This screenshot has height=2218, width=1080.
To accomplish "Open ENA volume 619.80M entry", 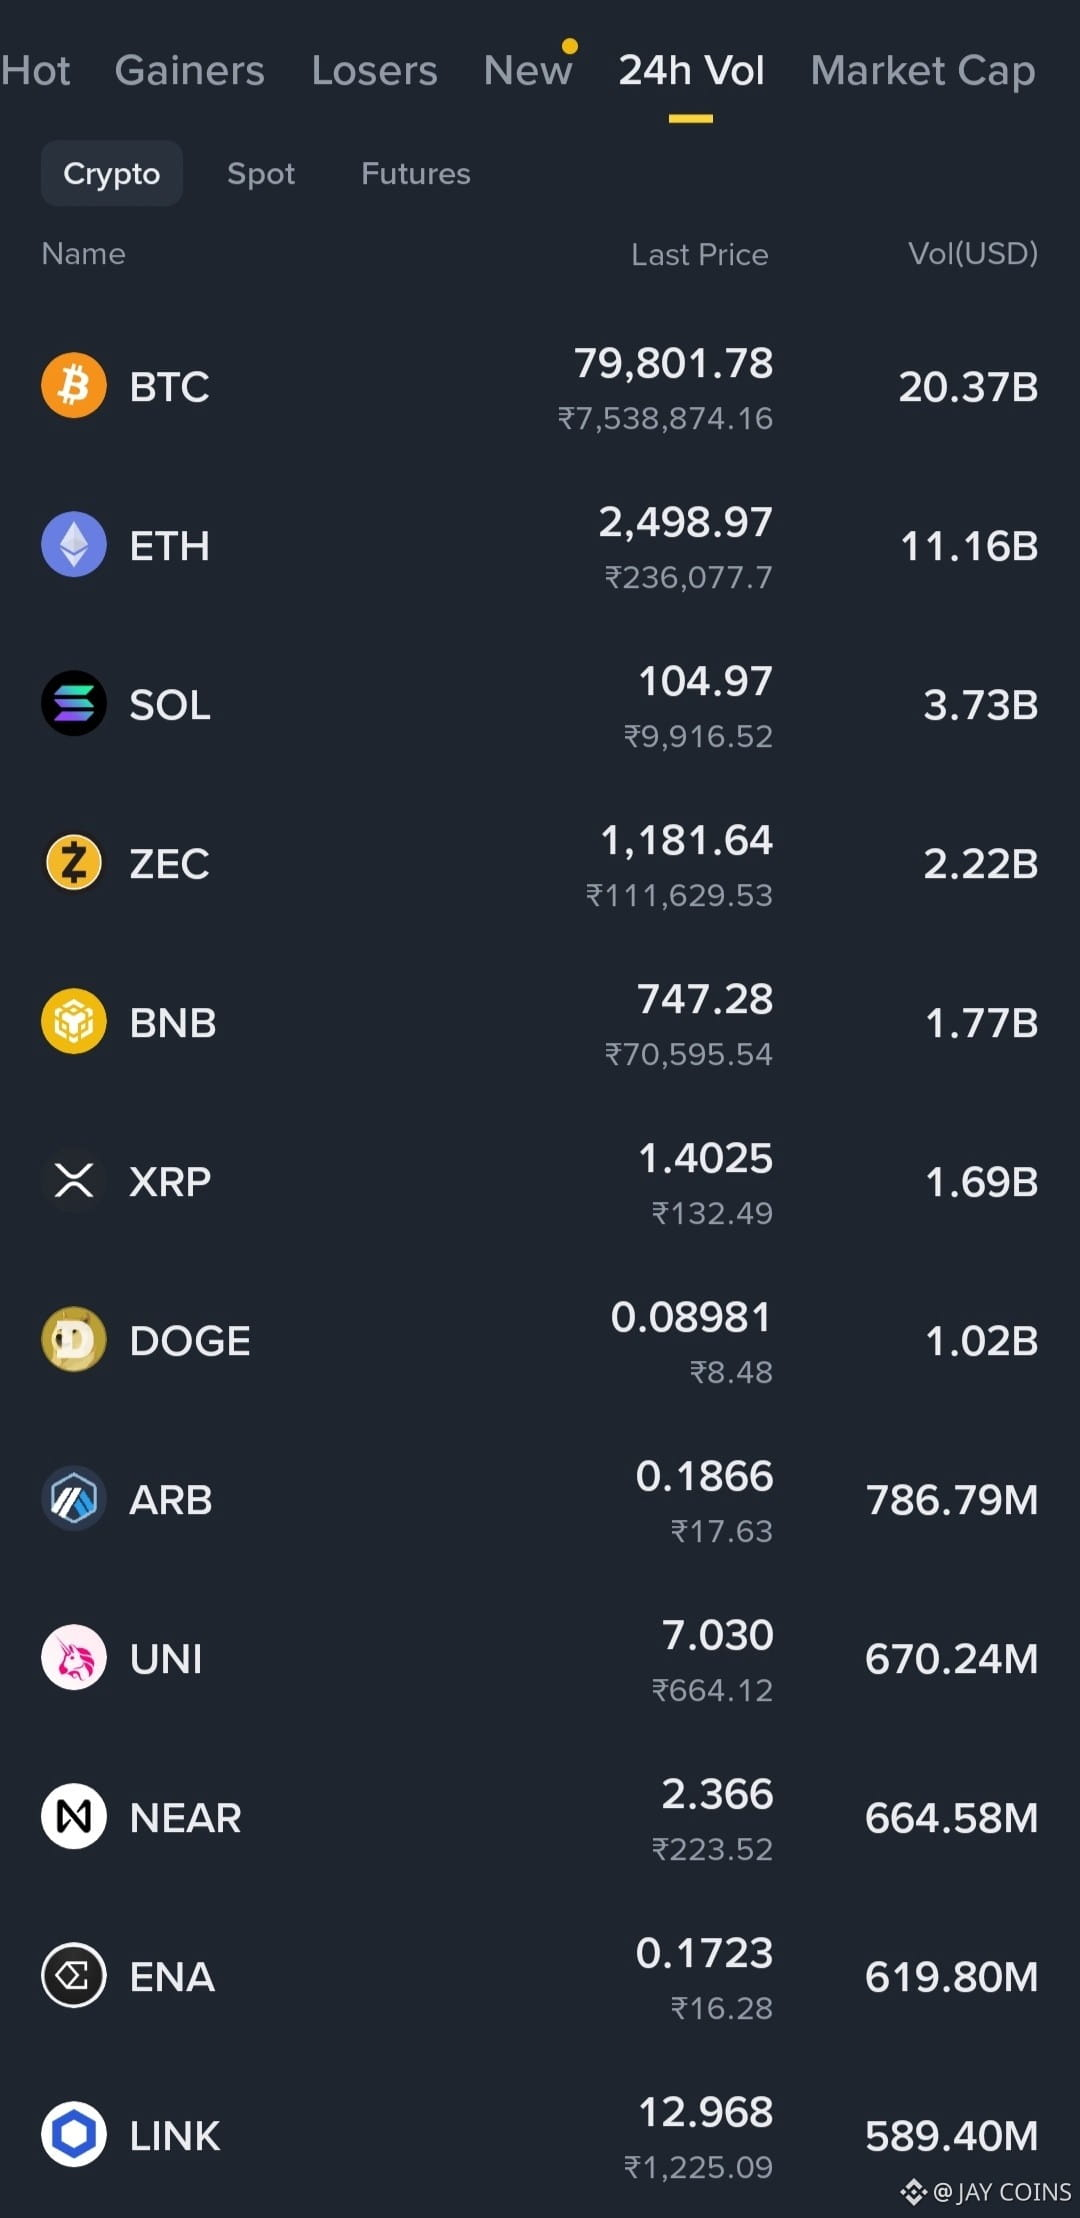I will tap(952, 1977).
